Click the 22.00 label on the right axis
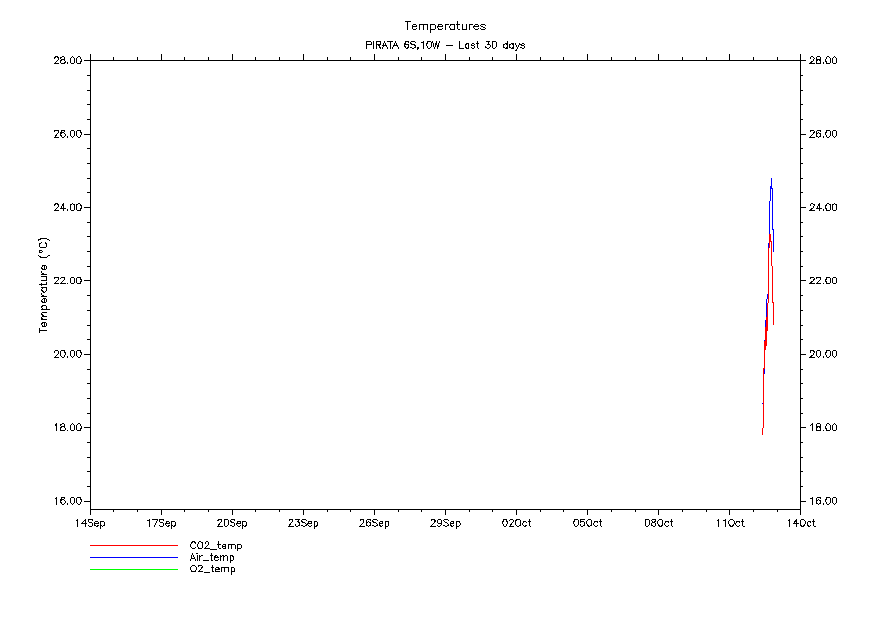The height and width of the screenshot is (630, 891). (823, 281)
